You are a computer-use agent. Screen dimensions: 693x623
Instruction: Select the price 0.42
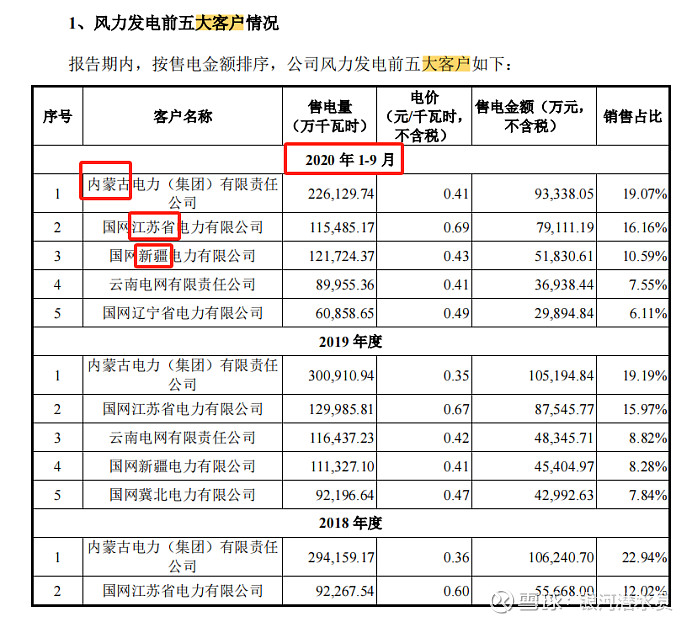(x=456, y=438)
